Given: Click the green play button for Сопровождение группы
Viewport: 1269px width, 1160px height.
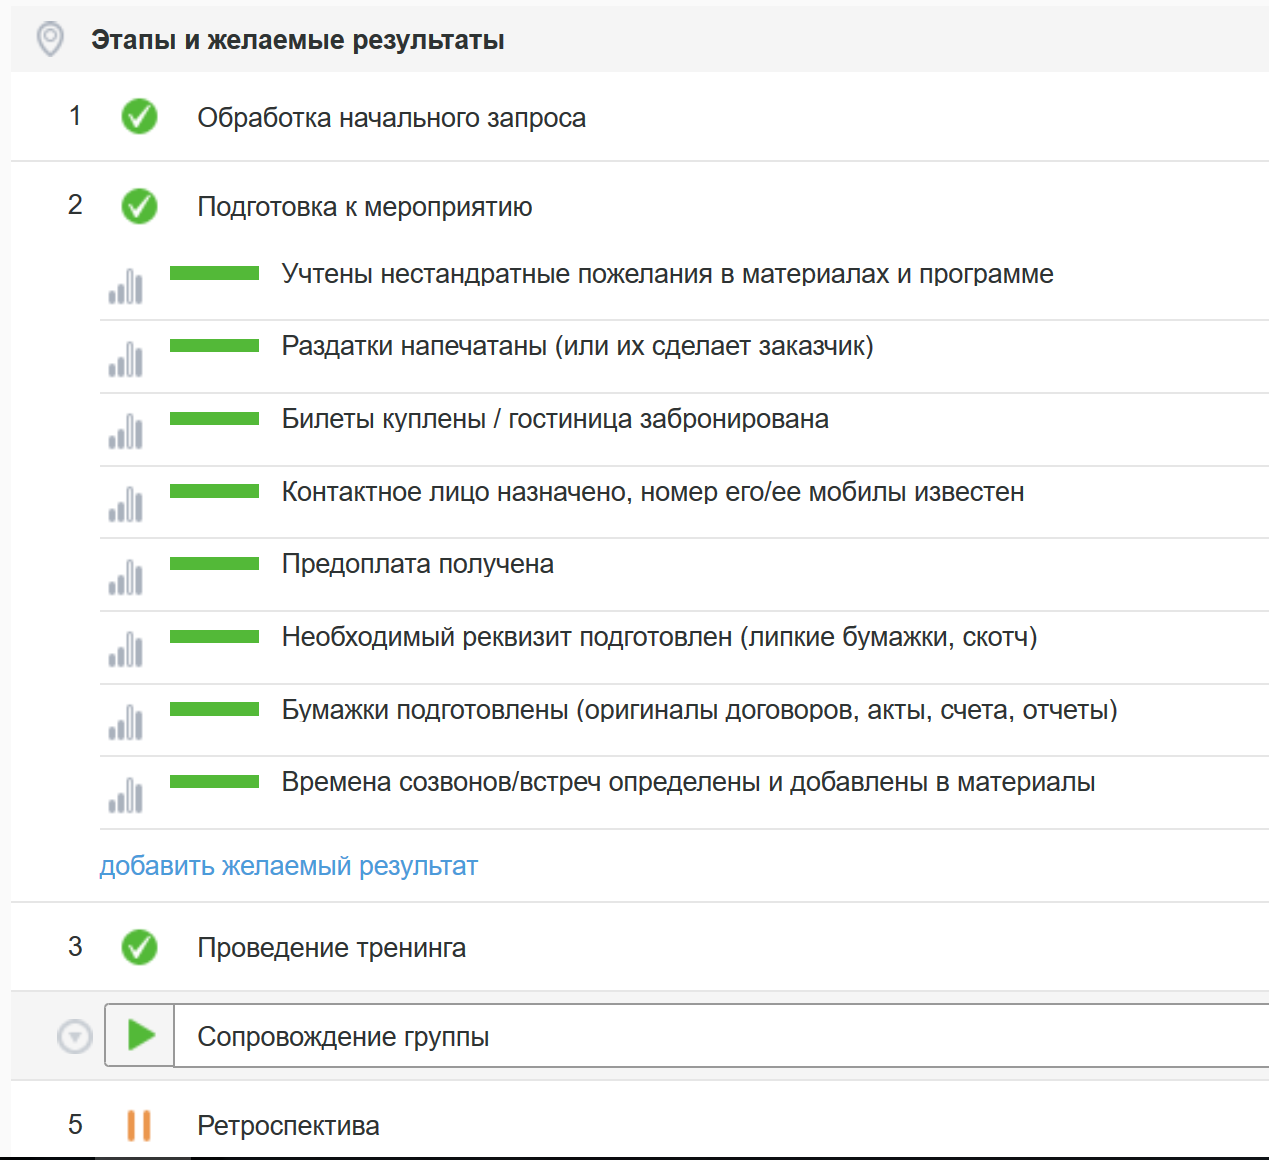Looking at the screenshot, I should [140, 1035].
